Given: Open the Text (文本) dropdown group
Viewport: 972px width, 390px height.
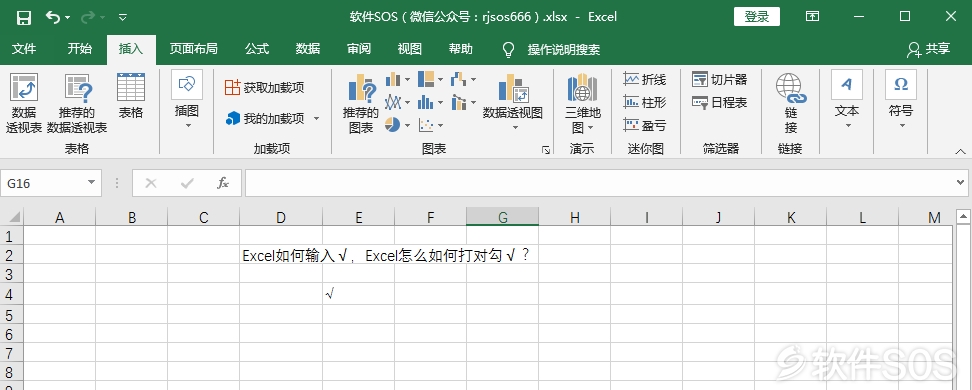Looking at the screenshot, I should (847, 100).
